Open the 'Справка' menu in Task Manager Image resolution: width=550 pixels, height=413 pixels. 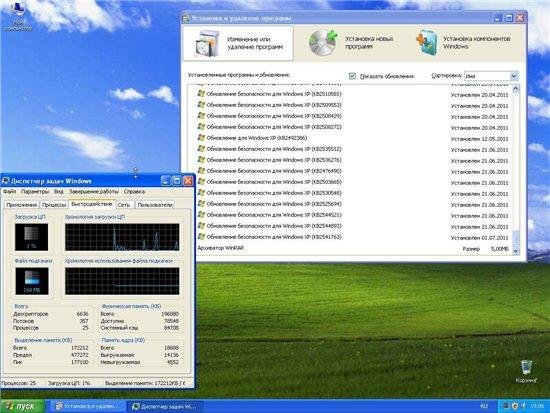coord(134,192)
